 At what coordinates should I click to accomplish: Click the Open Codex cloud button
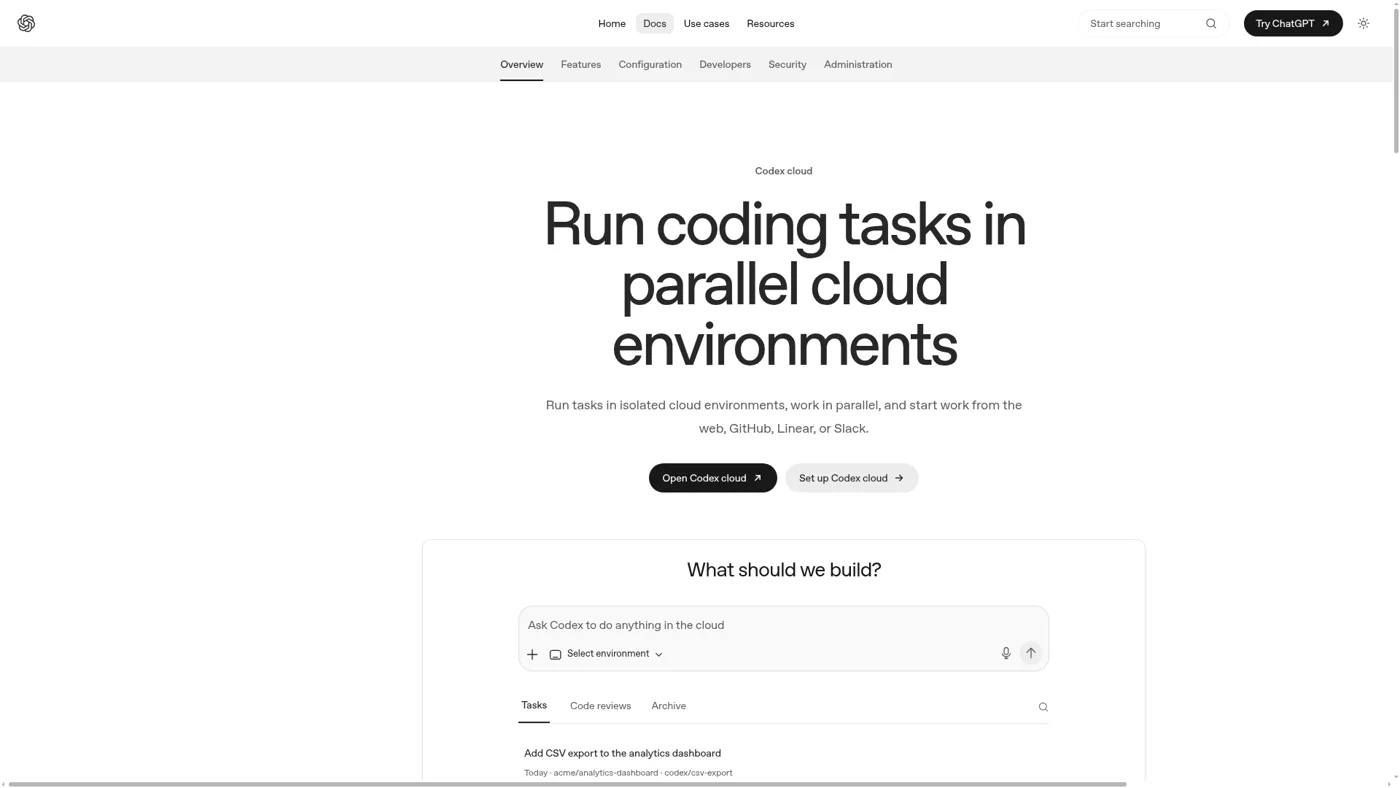tap(713, 478)
